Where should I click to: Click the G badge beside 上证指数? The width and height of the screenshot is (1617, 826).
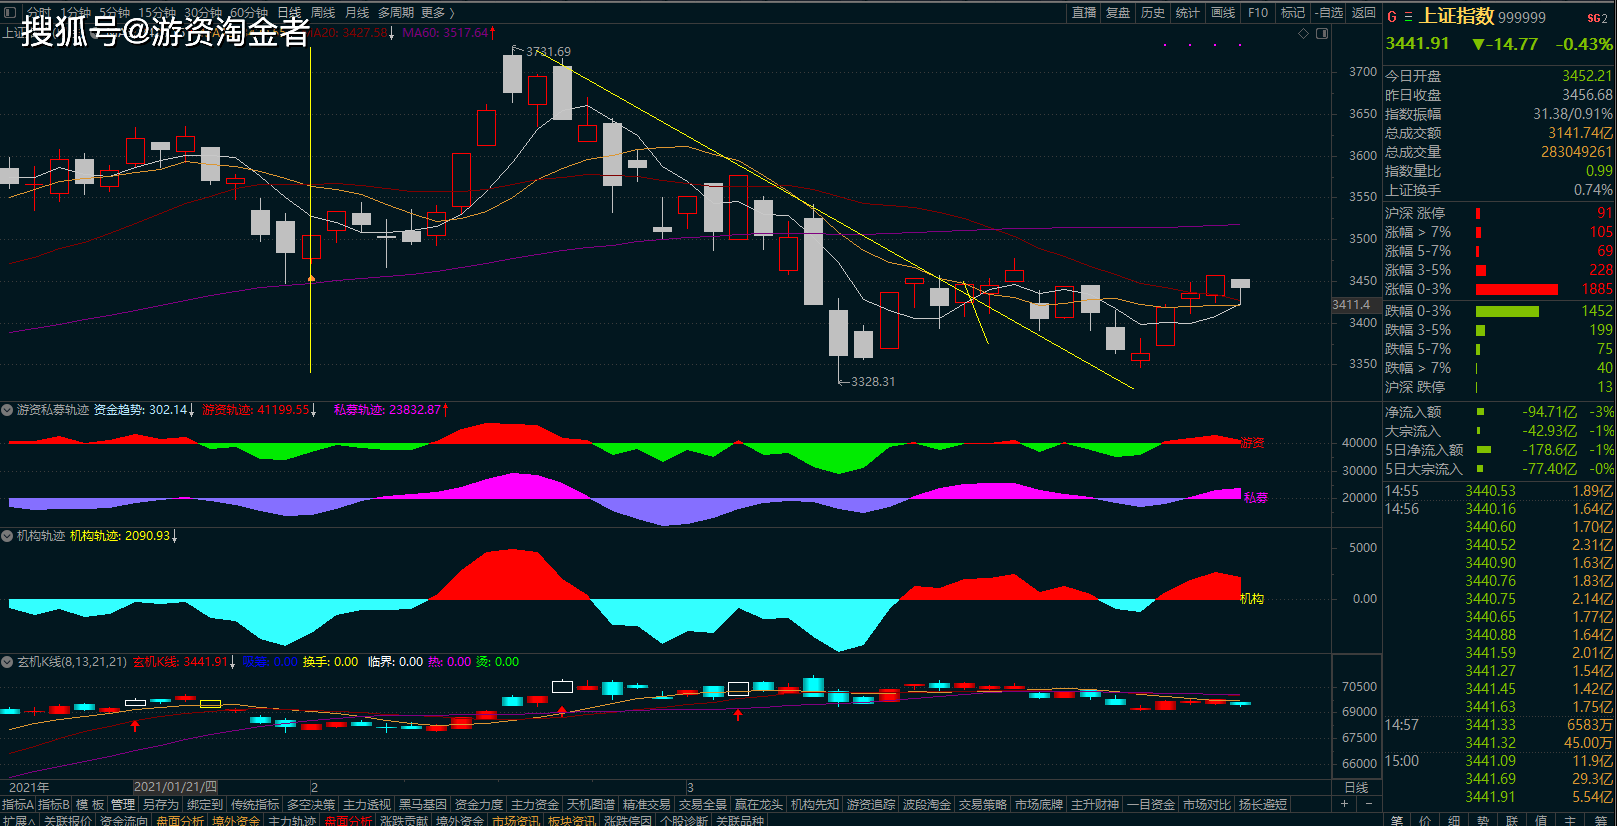[x=1392, y=17]
